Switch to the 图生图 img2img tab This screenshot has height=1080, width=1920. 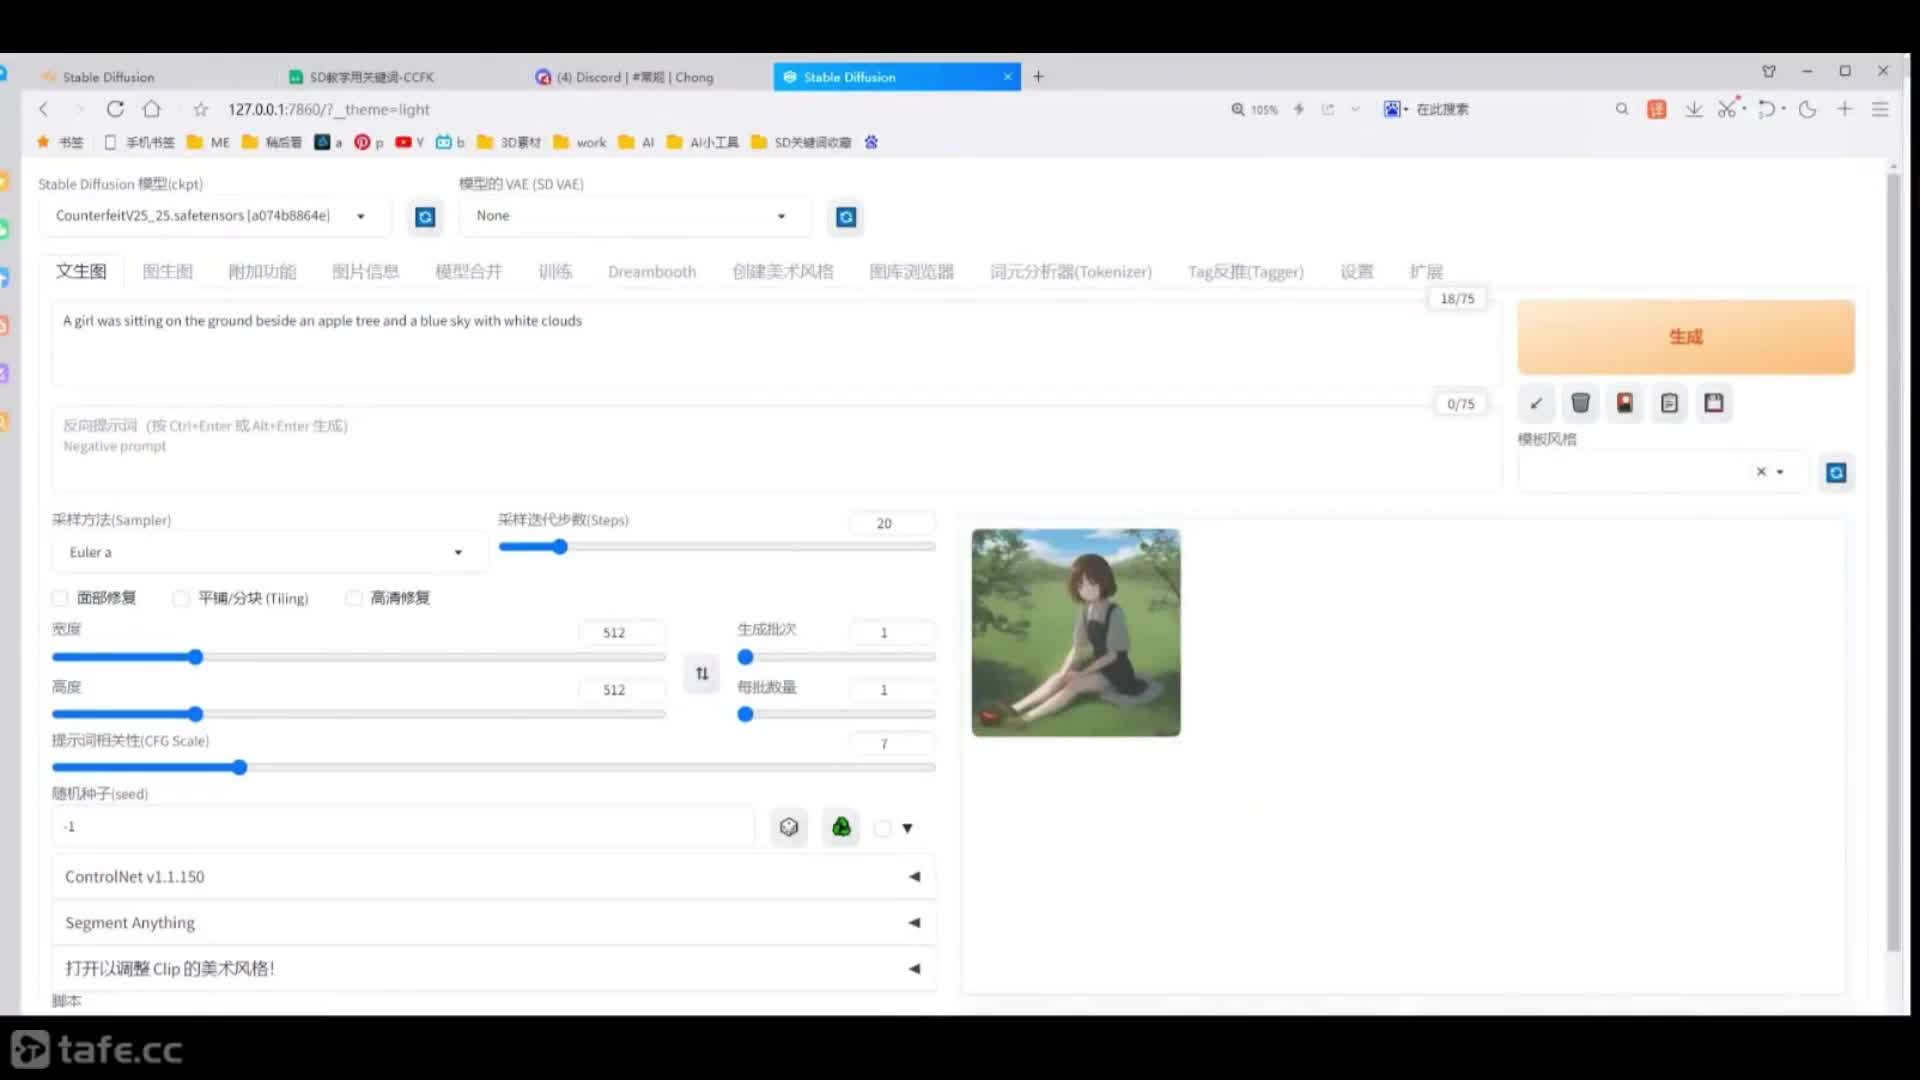(168, 271)
